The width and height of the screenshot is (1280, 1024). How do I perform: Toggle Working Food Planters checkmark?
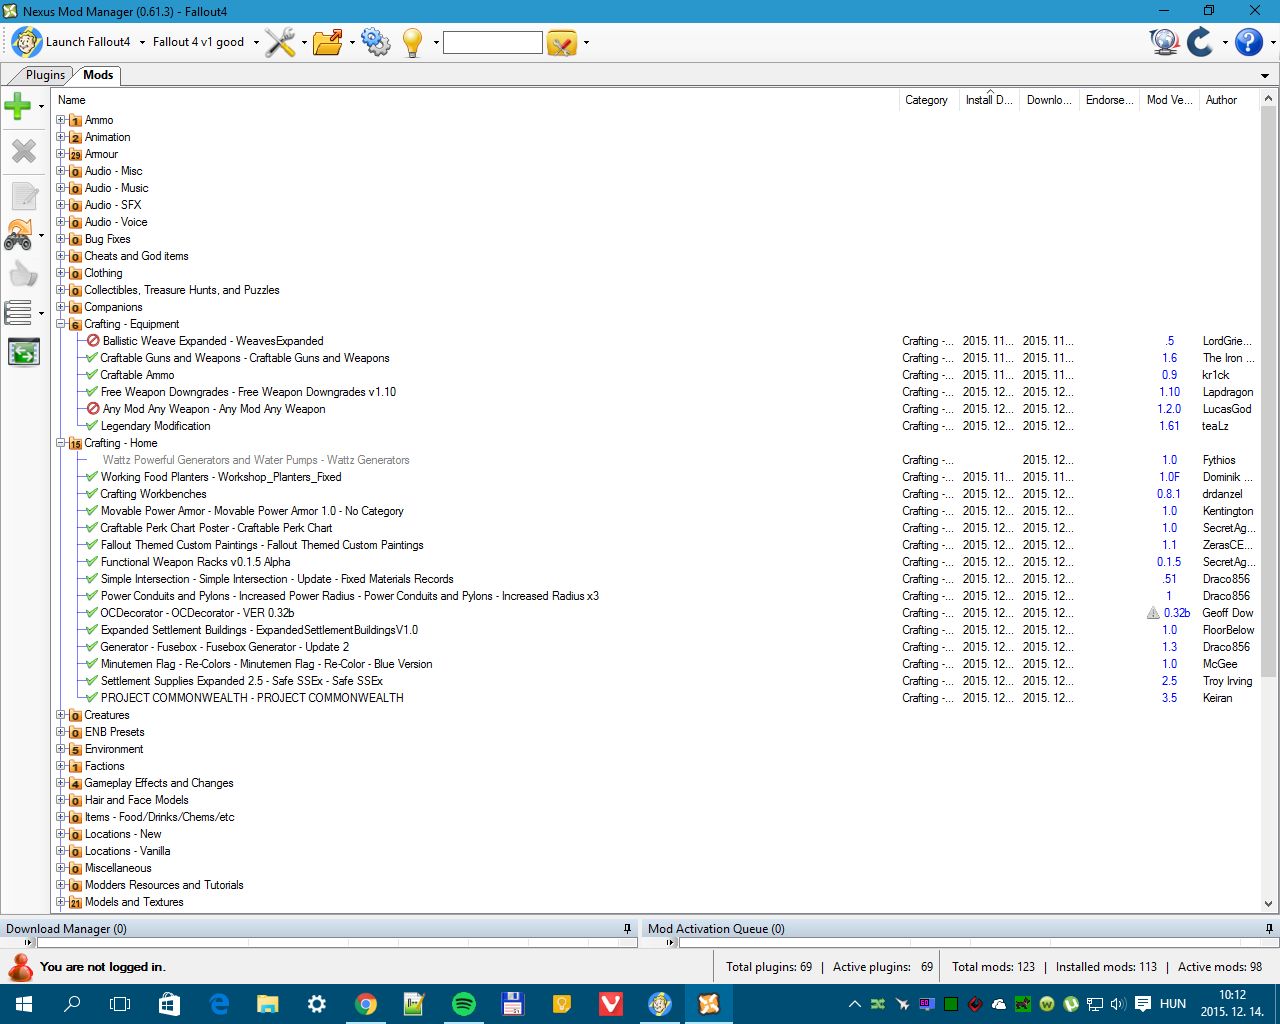[x=92, y=477]
